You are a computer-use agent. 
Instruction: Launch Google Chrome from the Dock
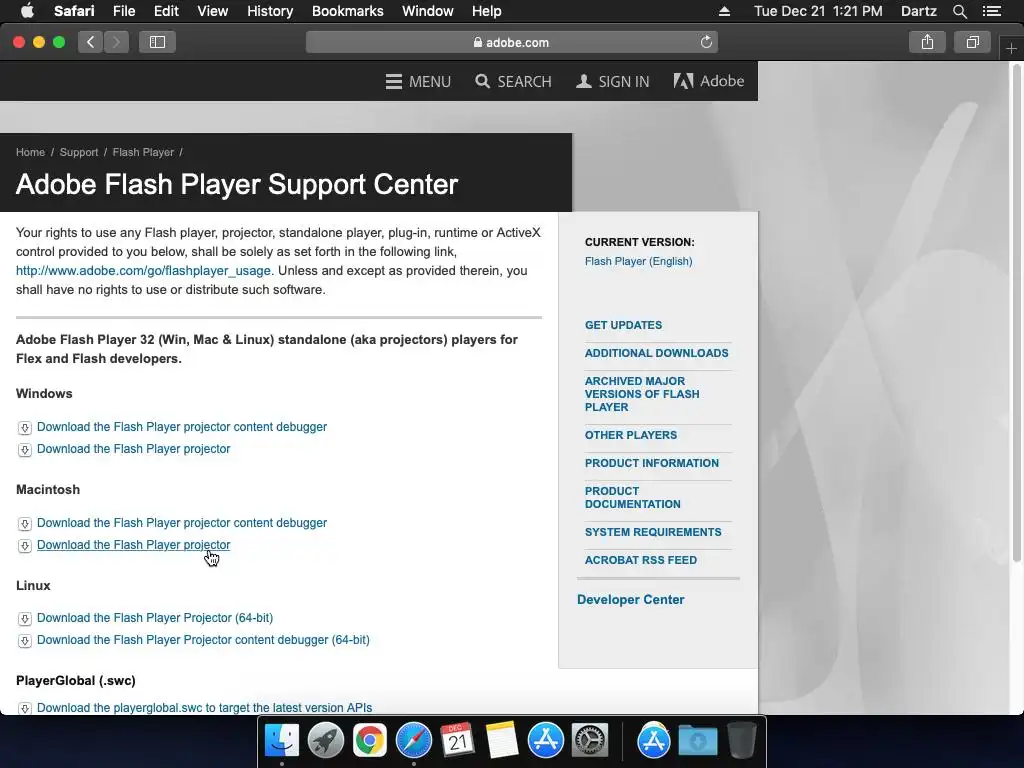tap(370, 741)
